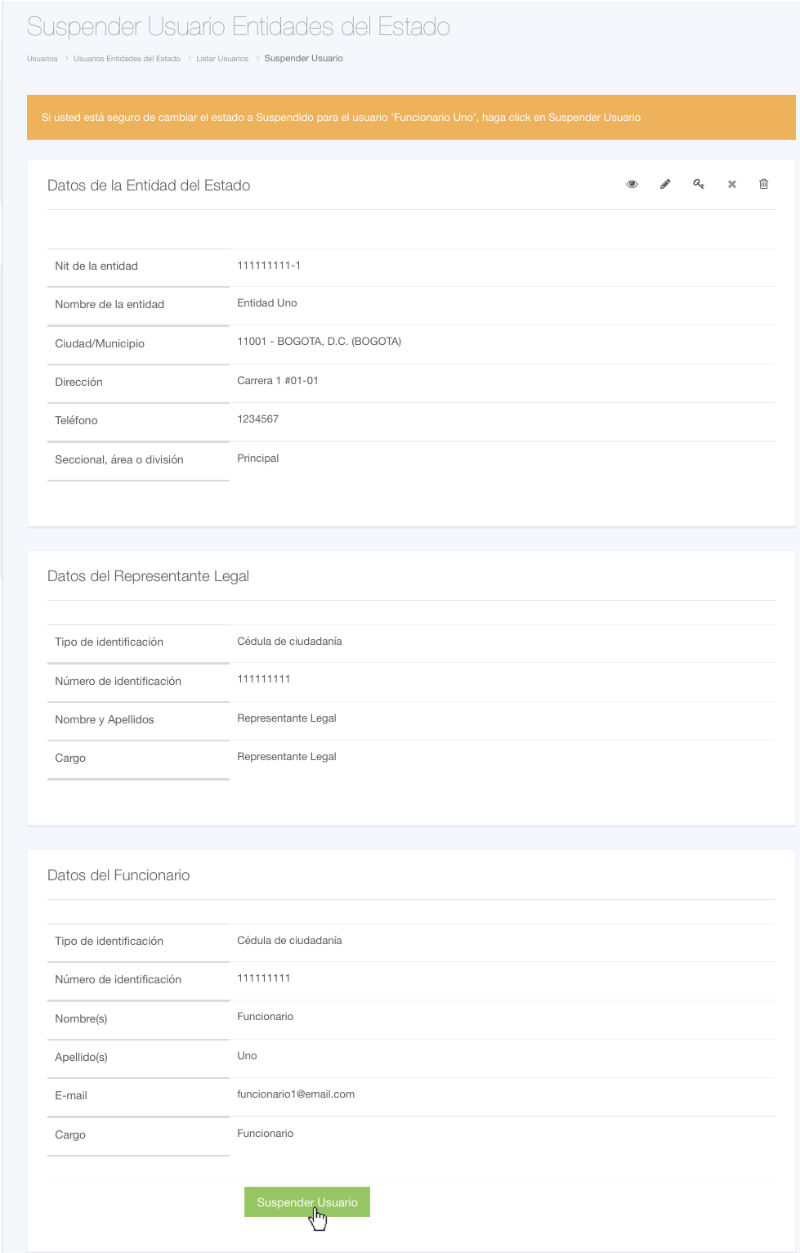Click the Datos de la Entidad del Estado heading
800x1253 pixels.
pyautogui.click(x=148, y=185)
